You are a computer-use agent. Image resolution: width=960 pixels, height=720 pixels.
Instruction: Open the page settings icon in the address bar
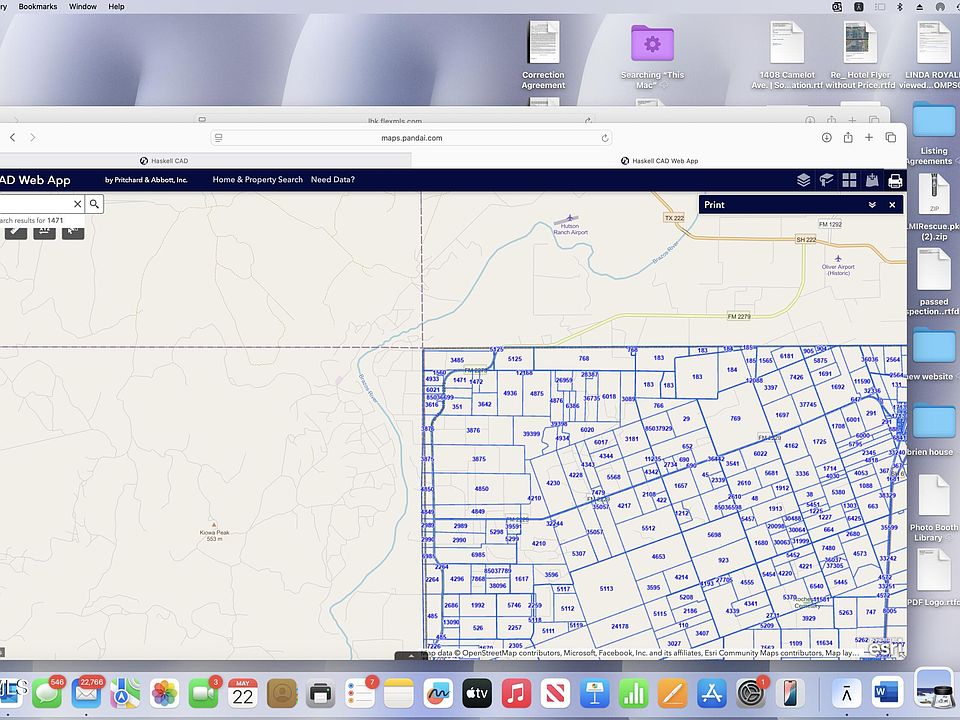(217, 137)
